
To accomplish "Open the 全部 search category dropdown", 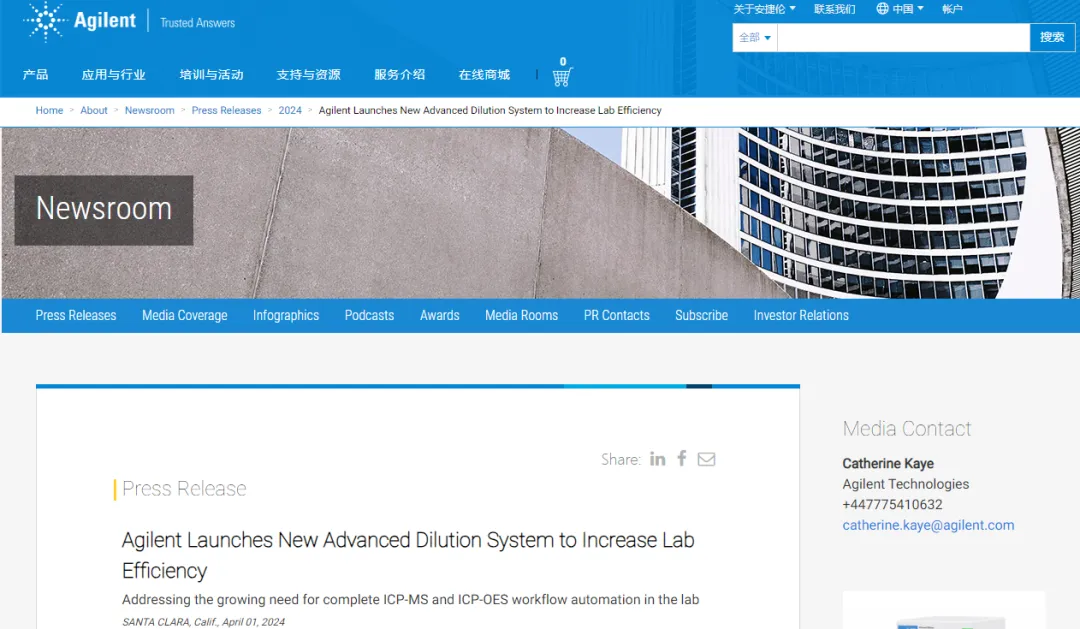I will (x=755, y=38).
